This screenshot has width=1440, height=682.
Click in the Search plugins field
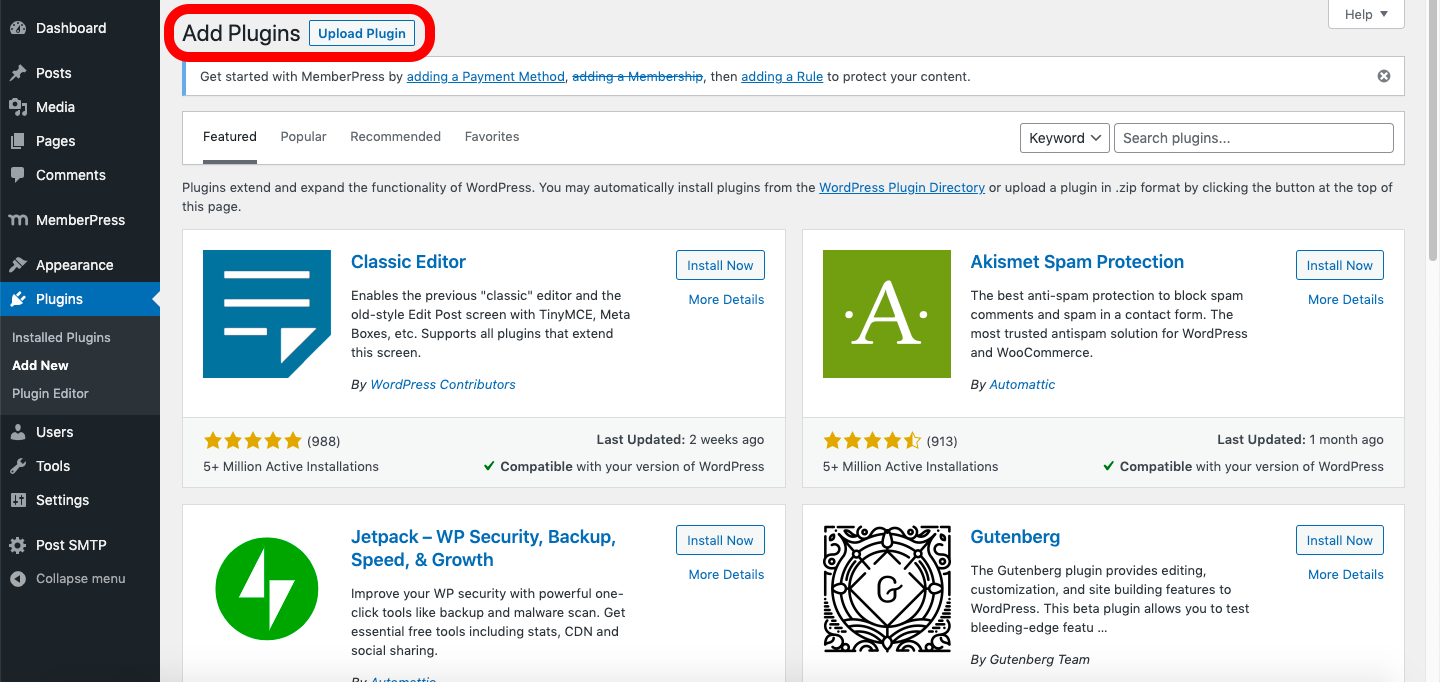(1254, 138)
